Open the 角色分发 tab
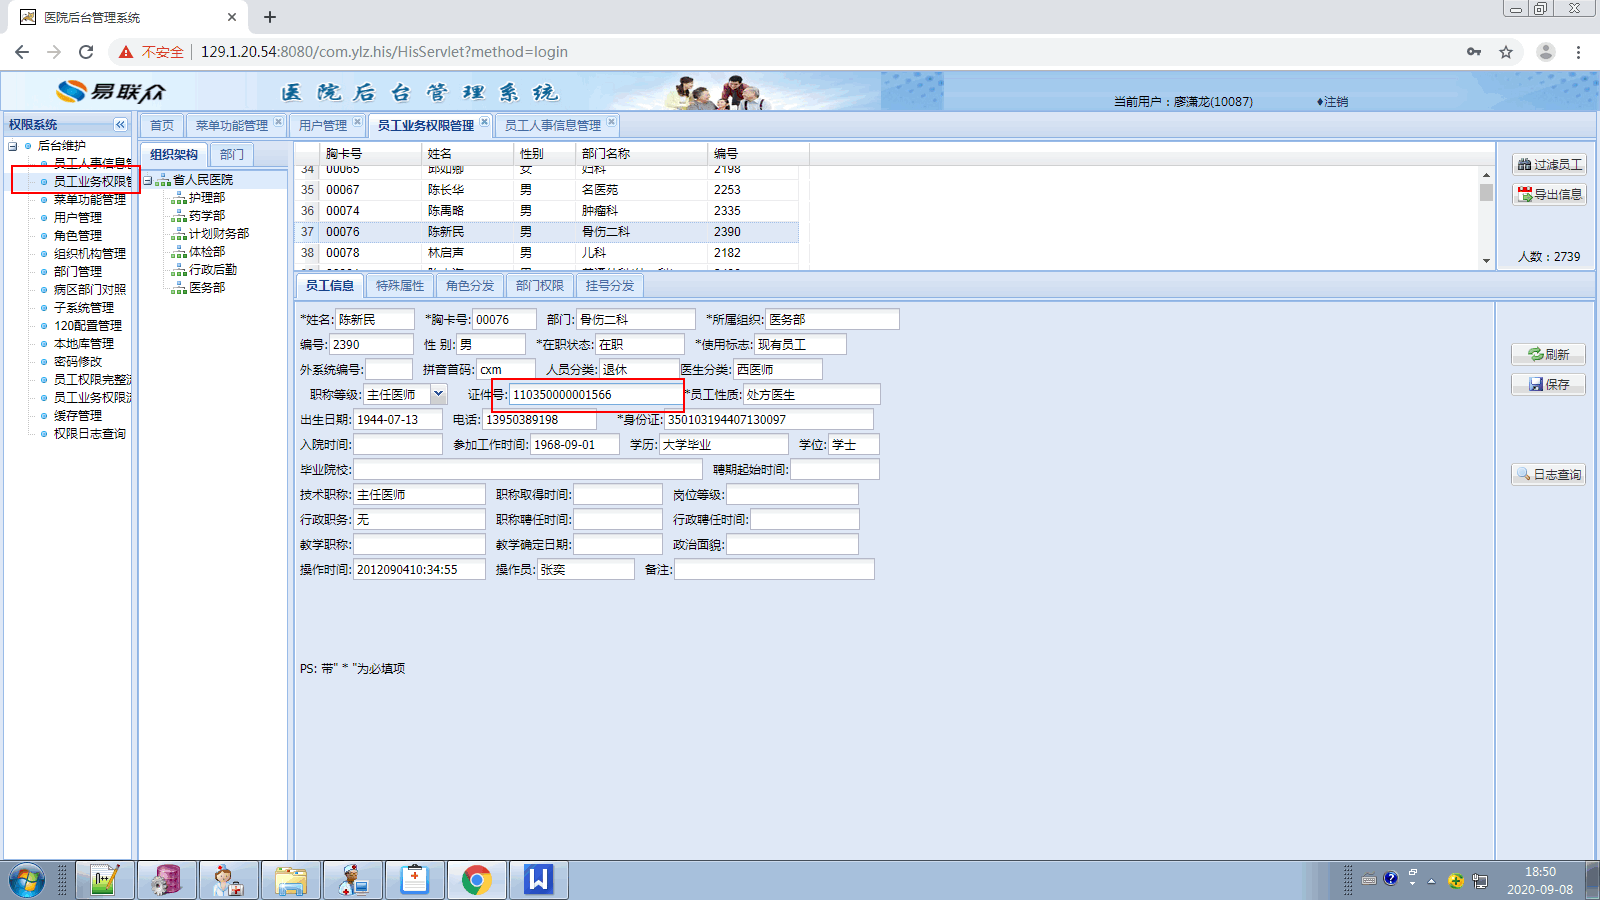1600x900 pixels. tap(470, 286)
